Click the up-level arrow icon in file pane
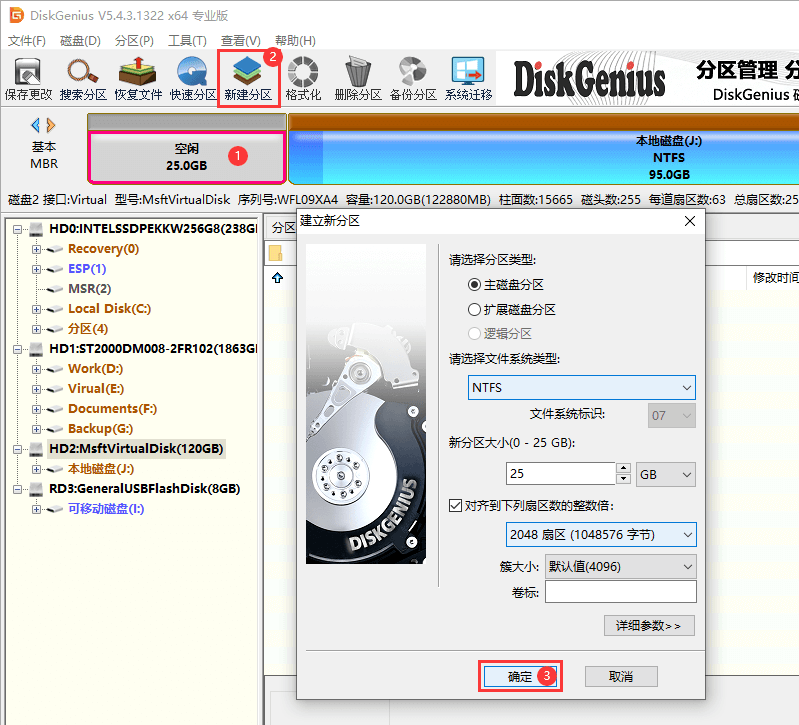The height and width of the screenshot is (725, 799). tap(277, 278)
